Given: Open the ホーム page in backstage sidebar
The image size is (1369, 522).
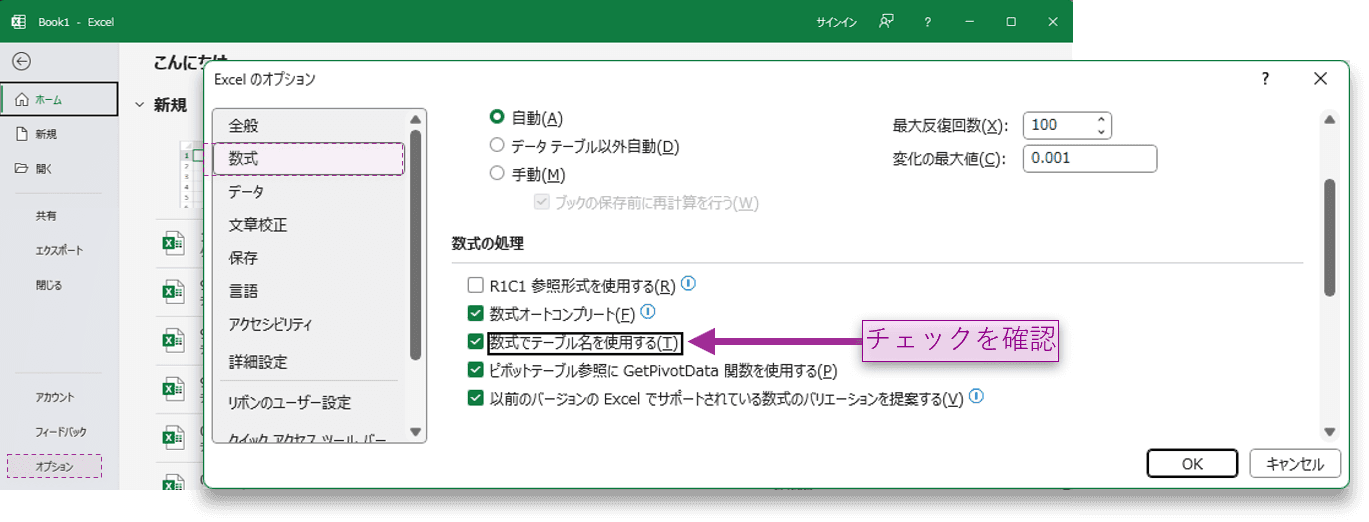Looking at the screenshot, I should pos(60,99).
